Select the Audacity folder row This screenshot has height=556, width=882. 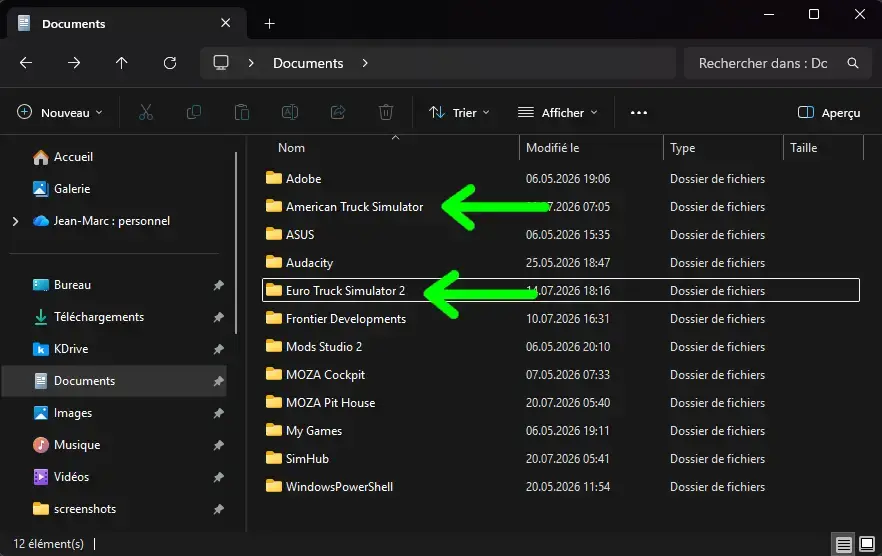coord(561,262)
